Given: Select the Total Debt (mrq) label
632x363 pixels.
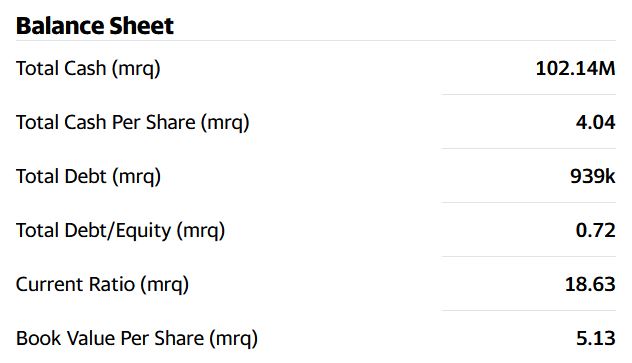Looking at the screenshot, I should (x=88, y=176).
